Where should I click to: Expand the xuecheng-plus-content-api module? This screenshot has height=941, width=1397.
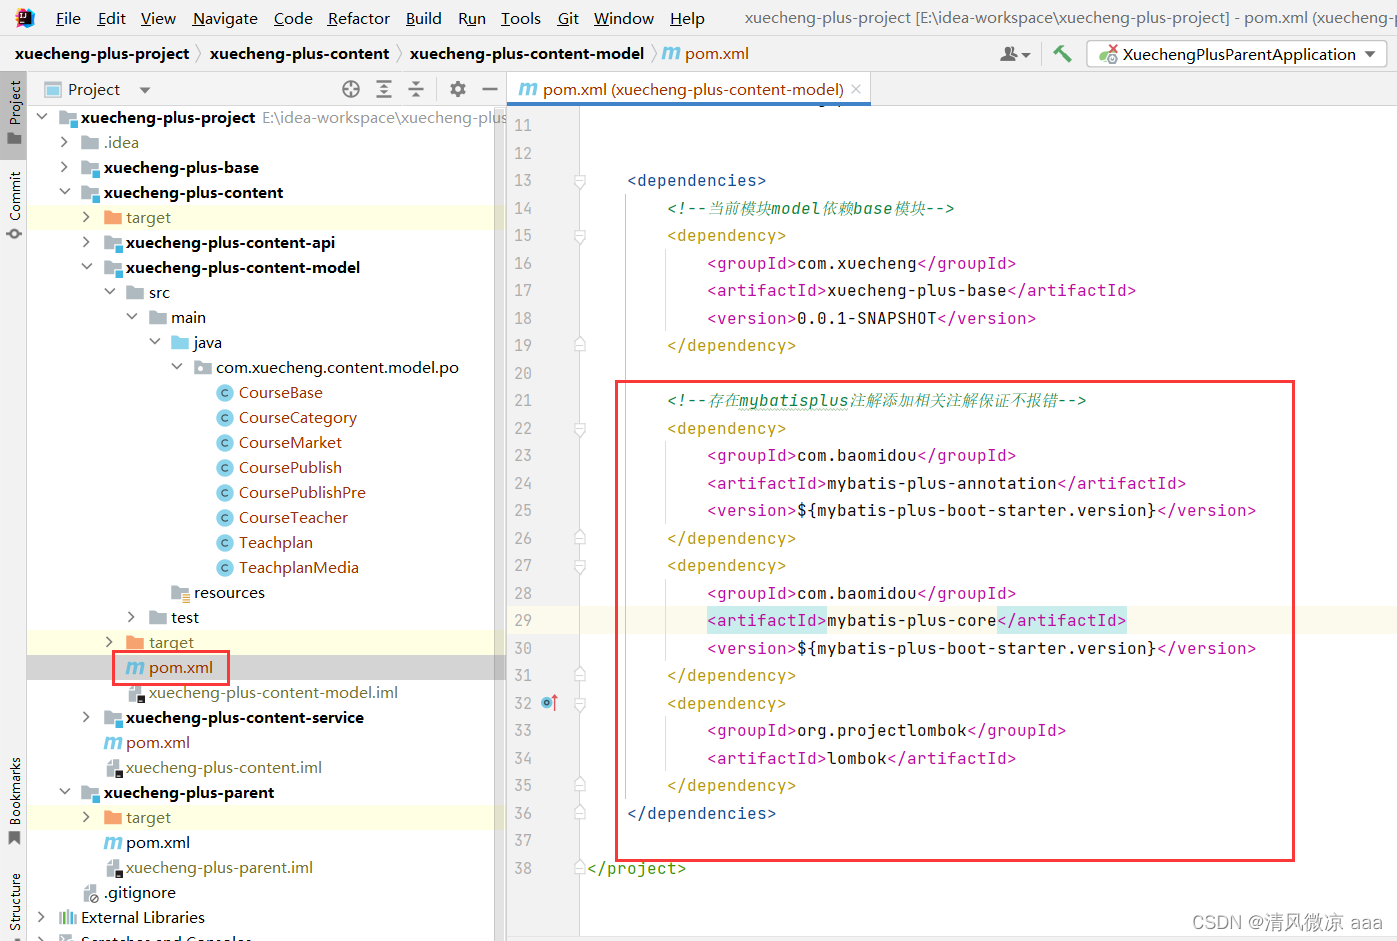[x=86, y=242]
